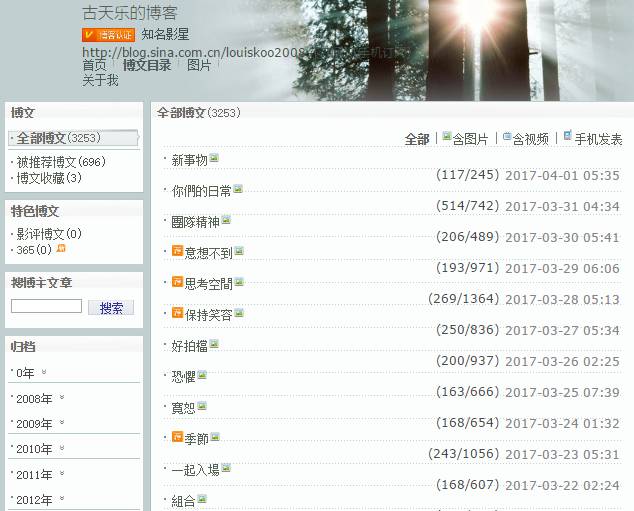This screenshot has height=511, width=634.
Task: Open the 思考空間 blog post
Action: pos(208,283)
